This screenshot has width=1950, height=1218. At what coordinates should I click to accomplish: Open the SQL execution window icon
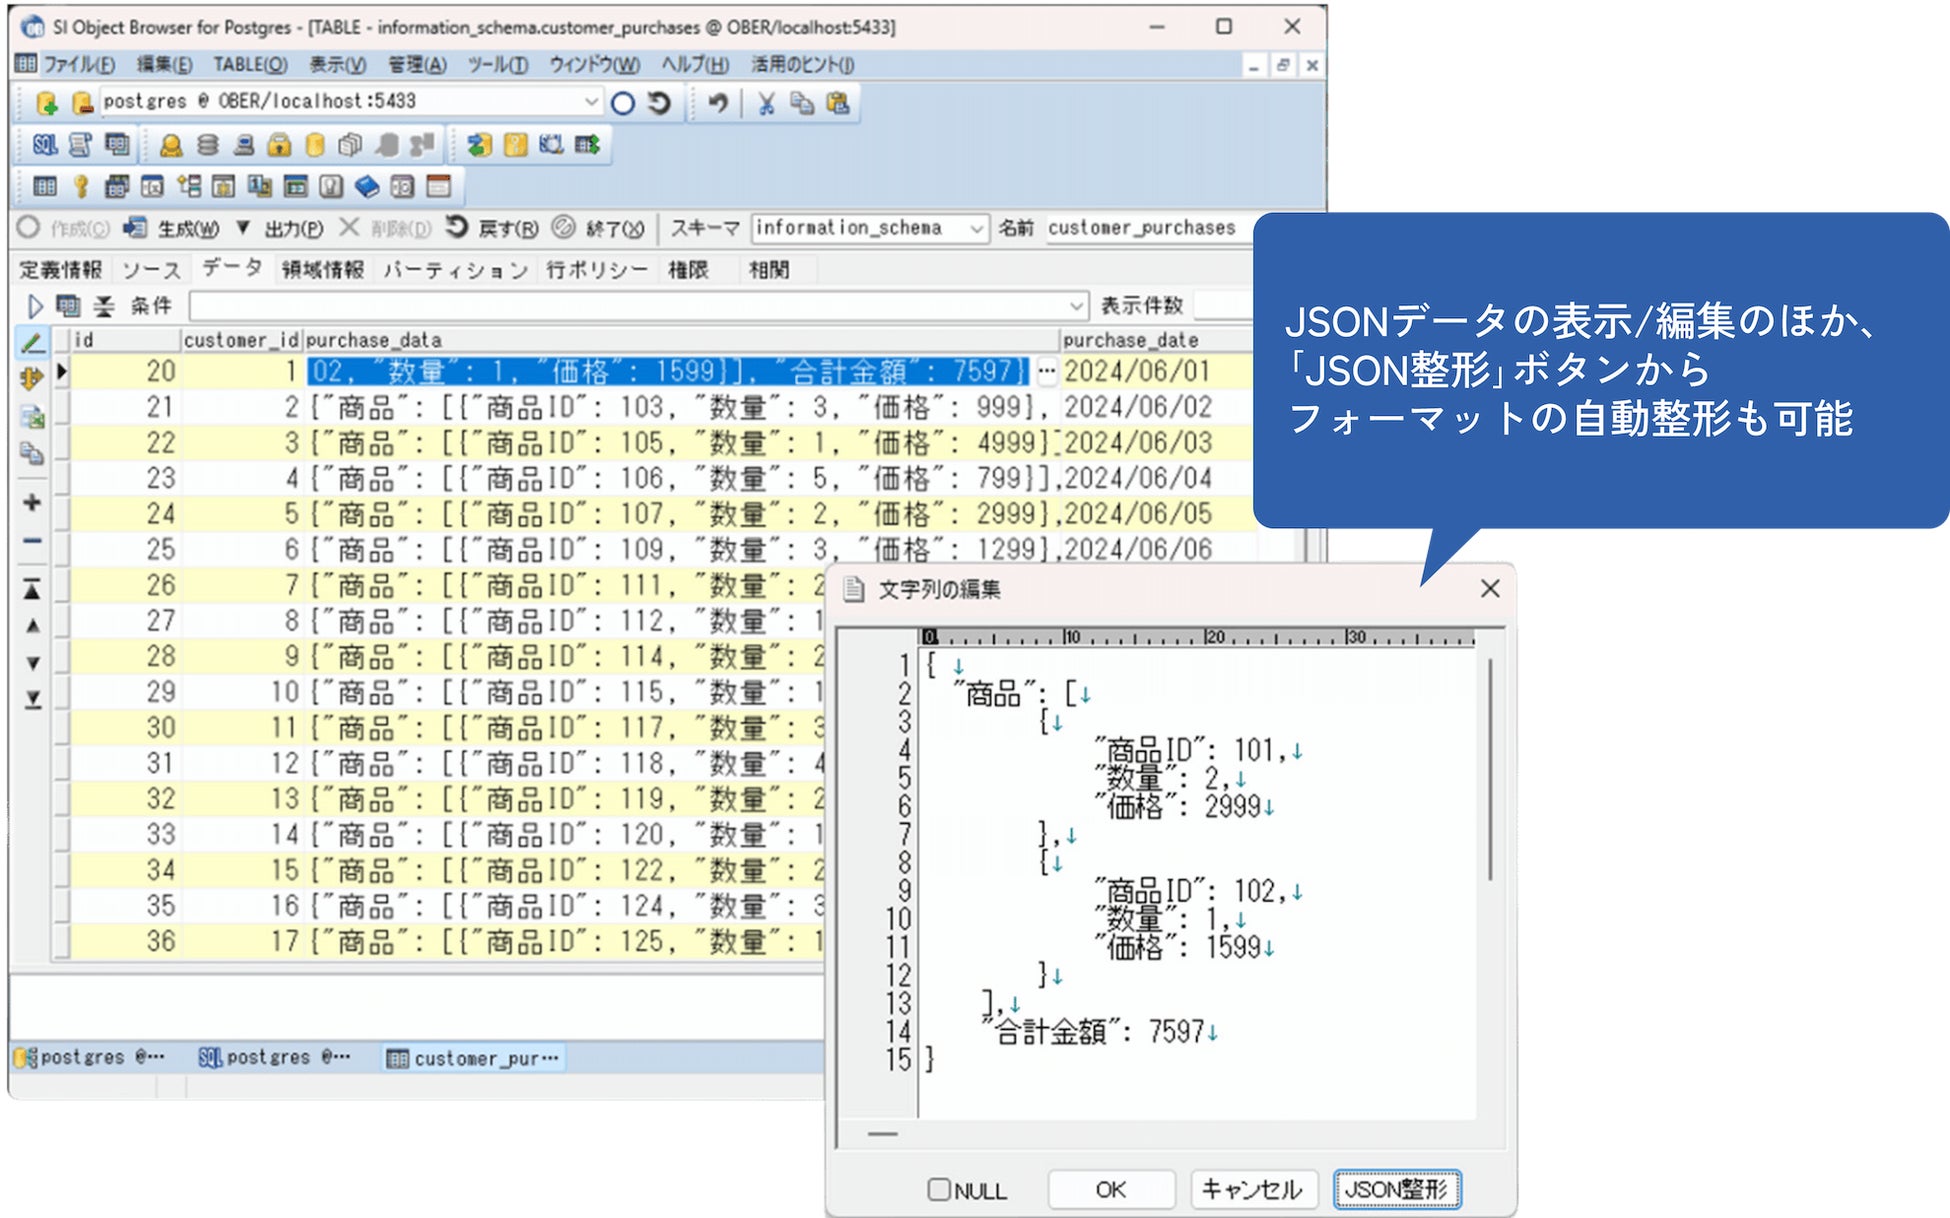point(45,146)
